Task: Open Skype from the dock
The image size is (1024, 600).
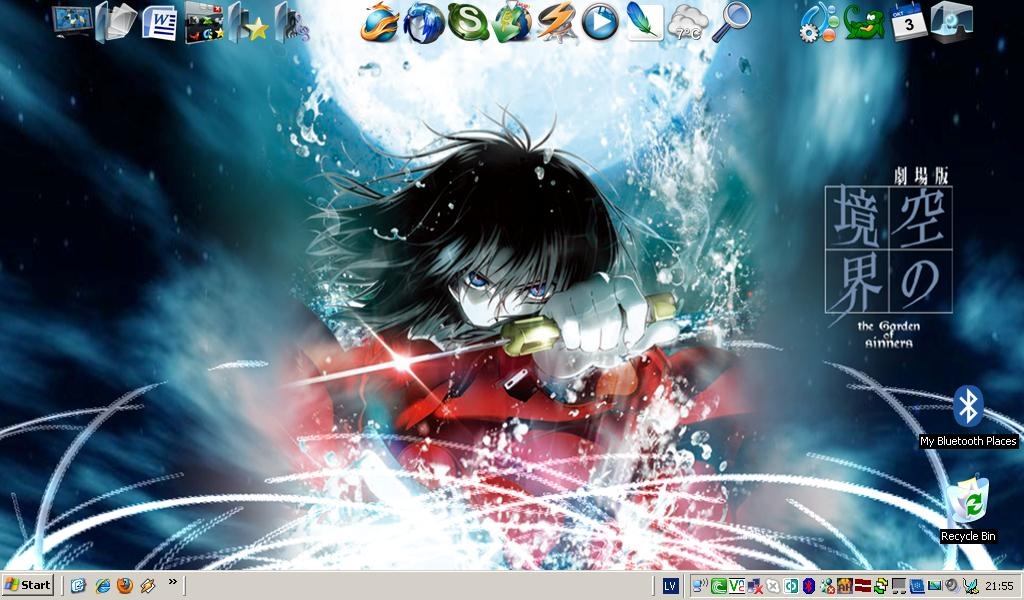Action: [x=468, y=22]
